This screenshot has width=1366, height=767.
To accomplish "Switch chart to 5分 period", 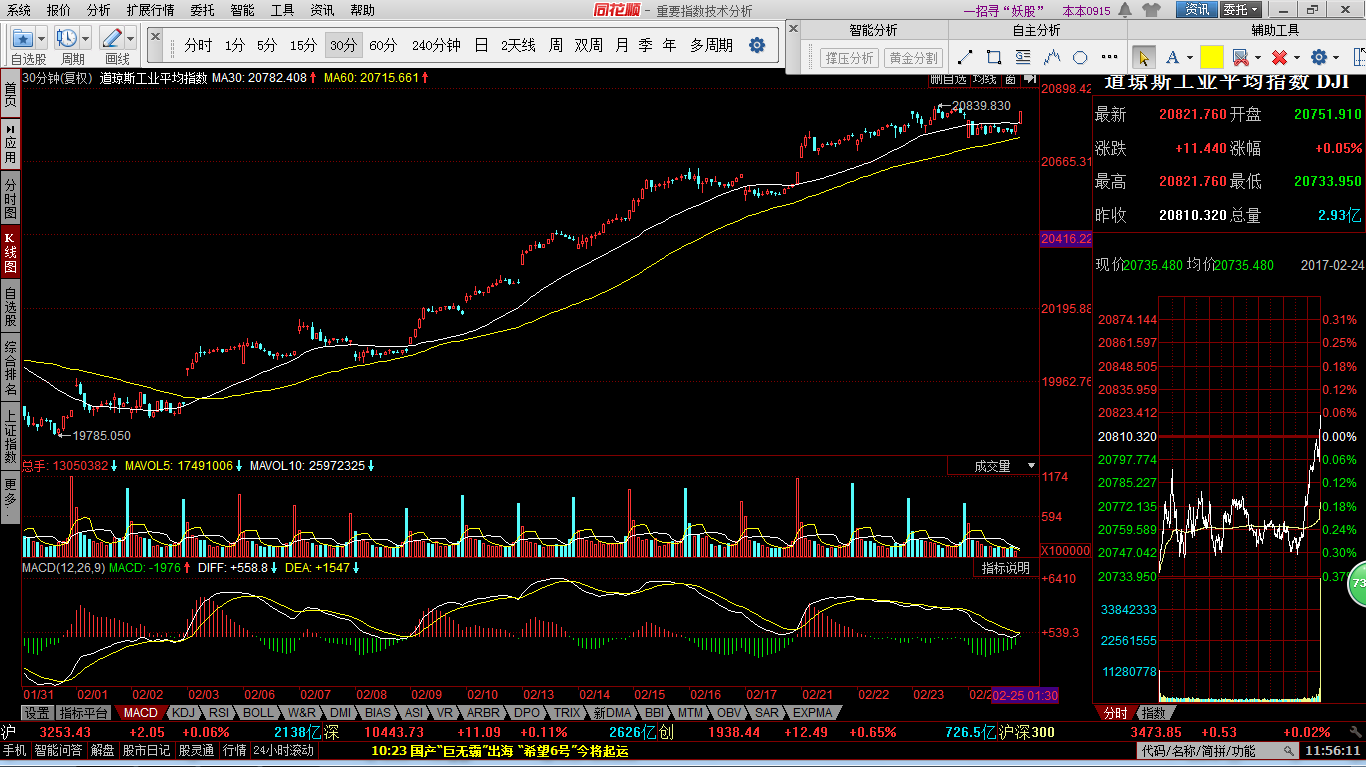I will (x=267, y=46).
